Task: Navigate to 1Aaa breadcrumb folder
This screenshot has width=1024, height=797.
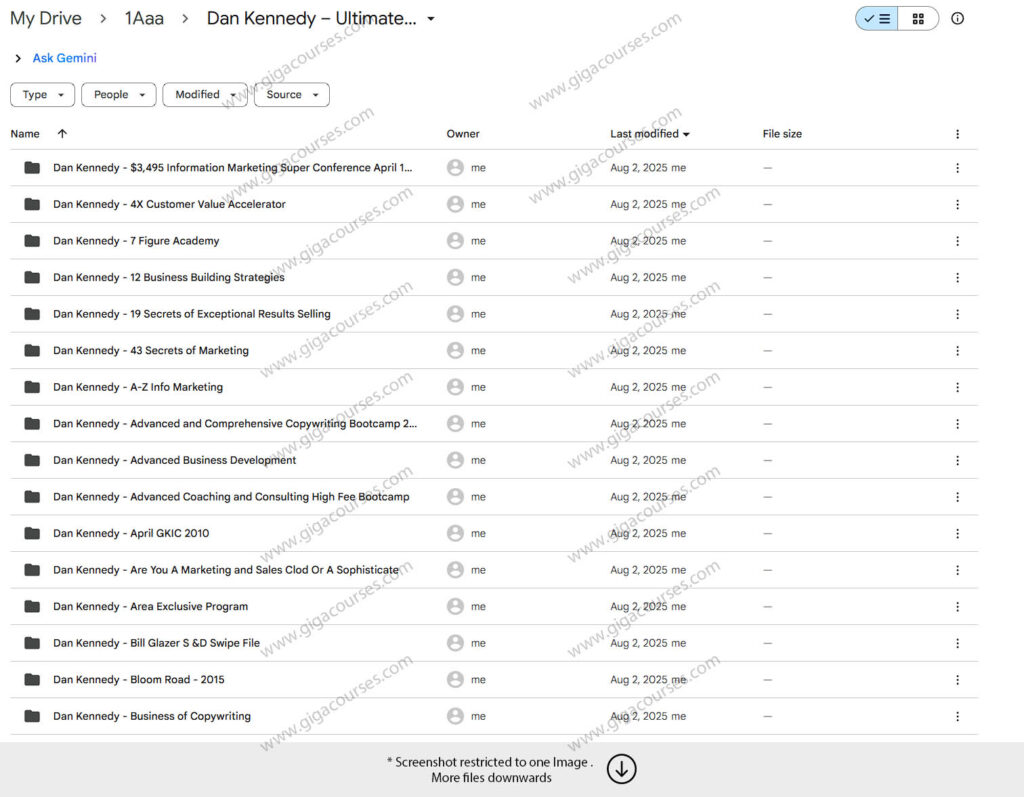Action: pos(145,19)
